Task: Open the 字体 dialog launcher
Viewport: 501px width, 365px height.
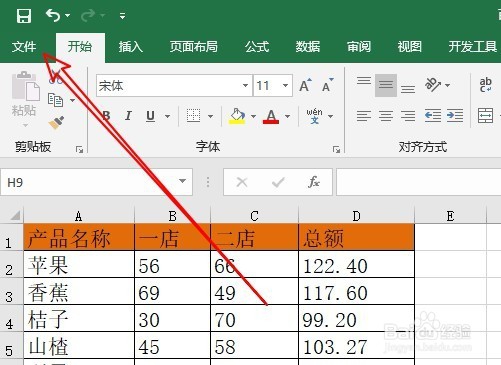Action: [x=336, y=150]
